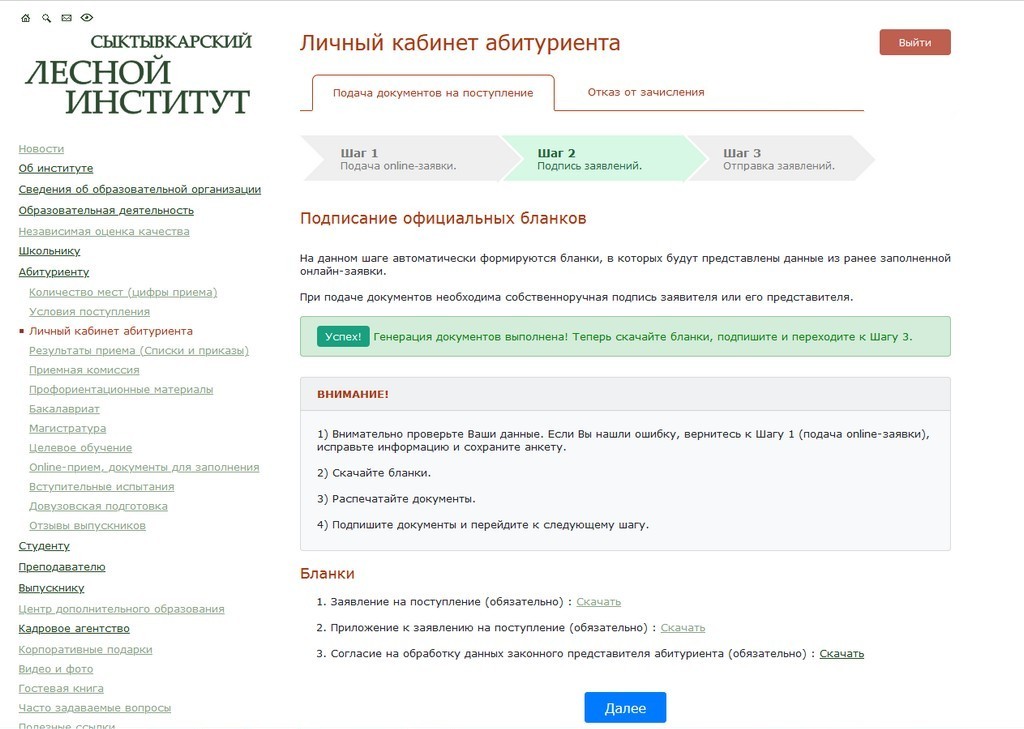Download the Согласие на обработку данных form

click(841, 654)
